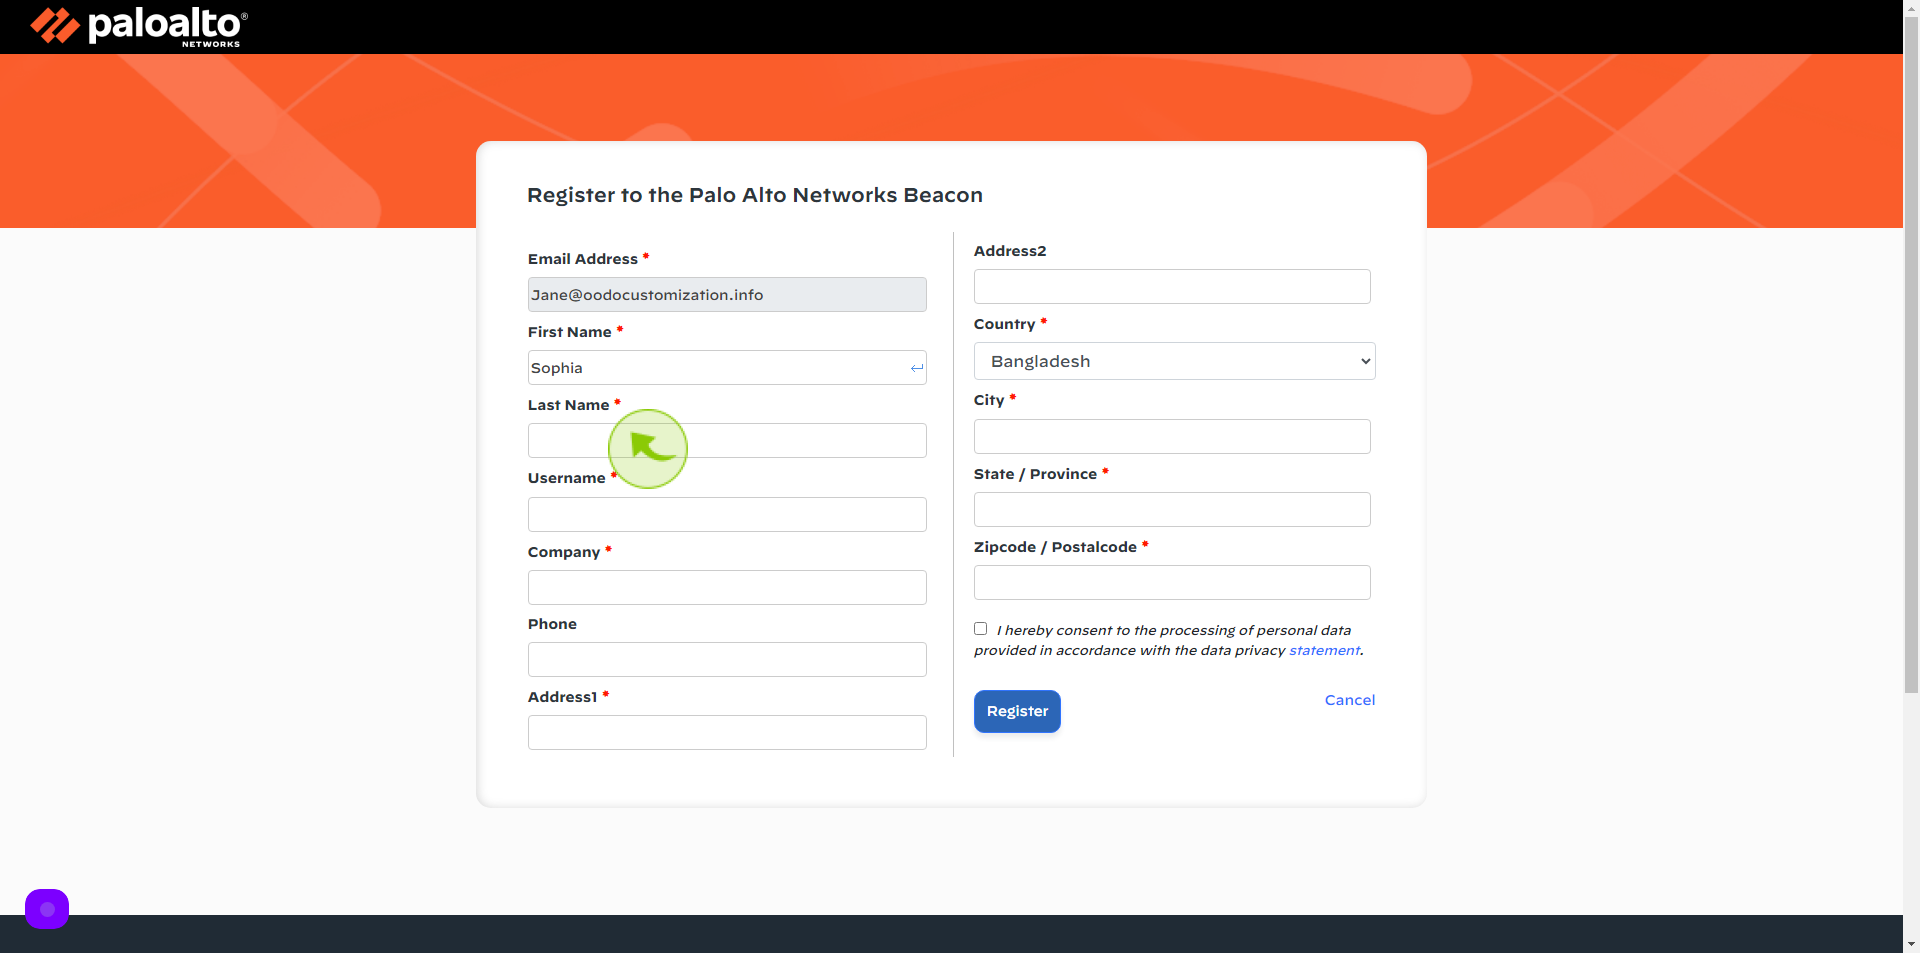Click the enter icon in First Name field
1920x953 pixels.
pos(916,368)
